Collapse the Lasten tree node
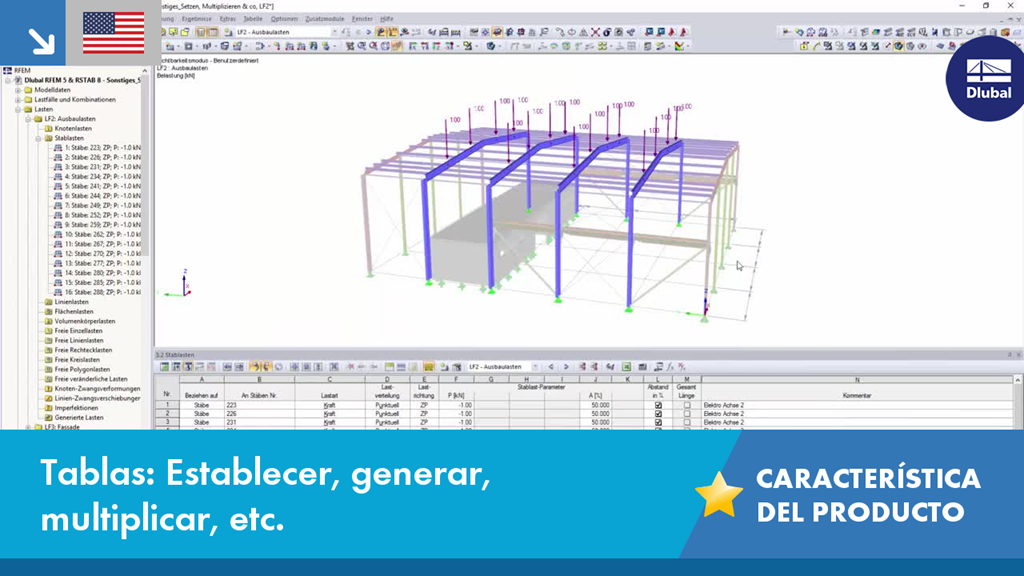1024x576 pixels. [x=18, y=110]
